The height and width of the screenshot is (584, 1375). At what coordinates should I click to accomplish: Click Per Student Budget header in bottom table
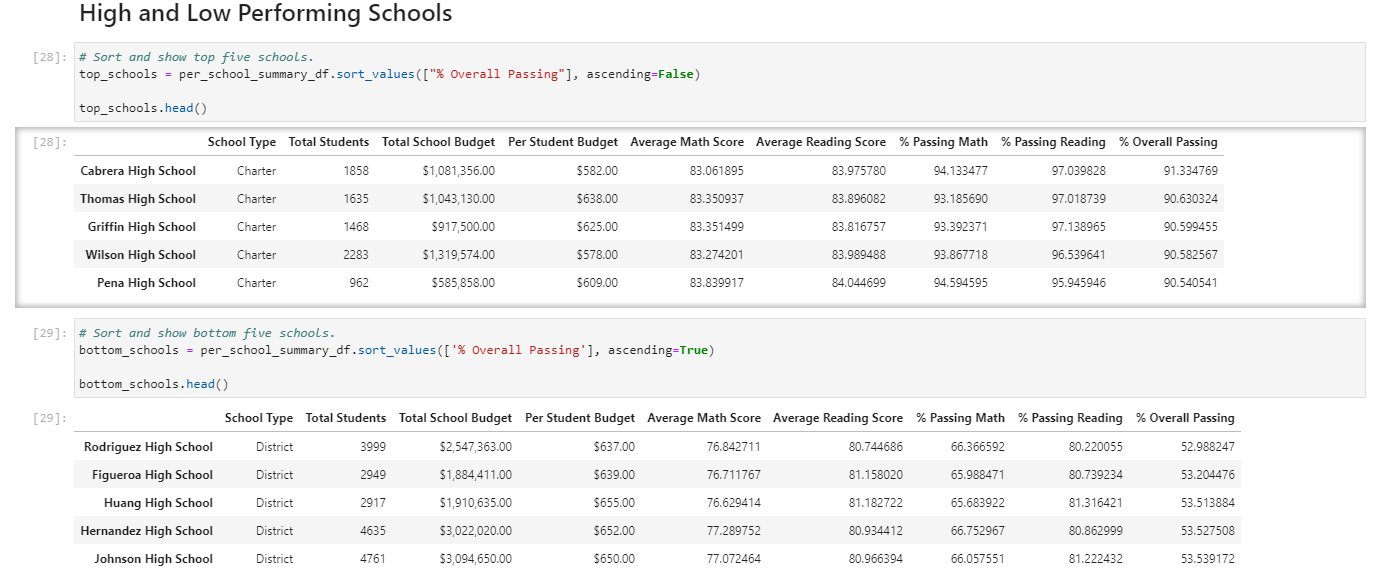click(x=580, y=418)
